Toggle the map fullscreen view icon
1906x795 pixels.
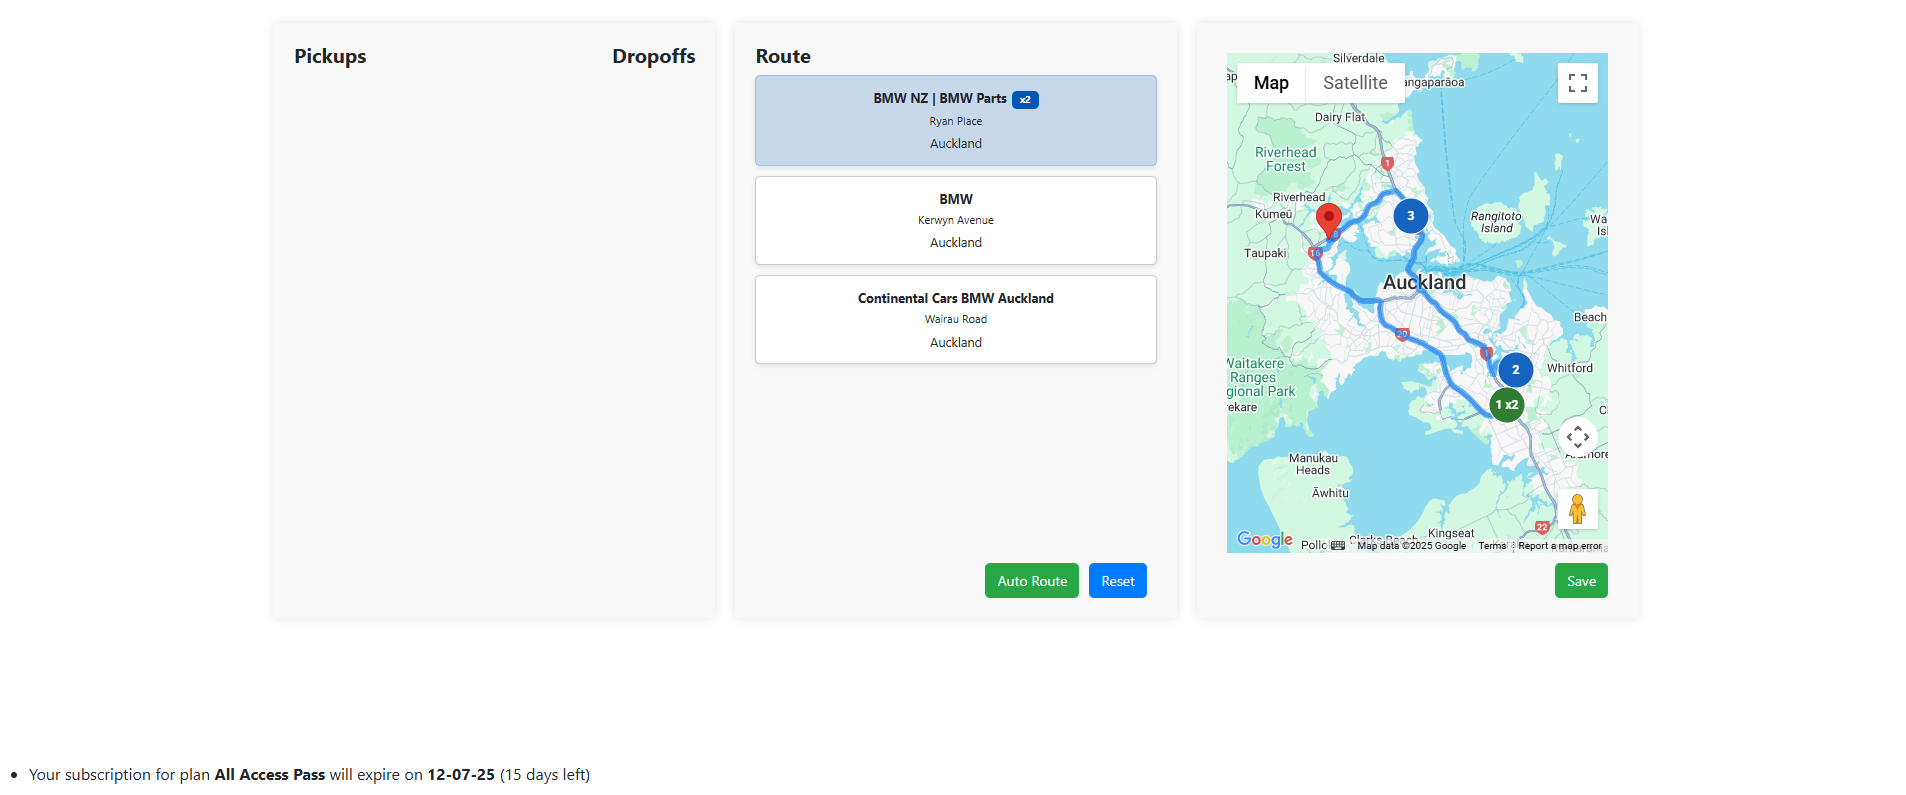[1577, 83]
